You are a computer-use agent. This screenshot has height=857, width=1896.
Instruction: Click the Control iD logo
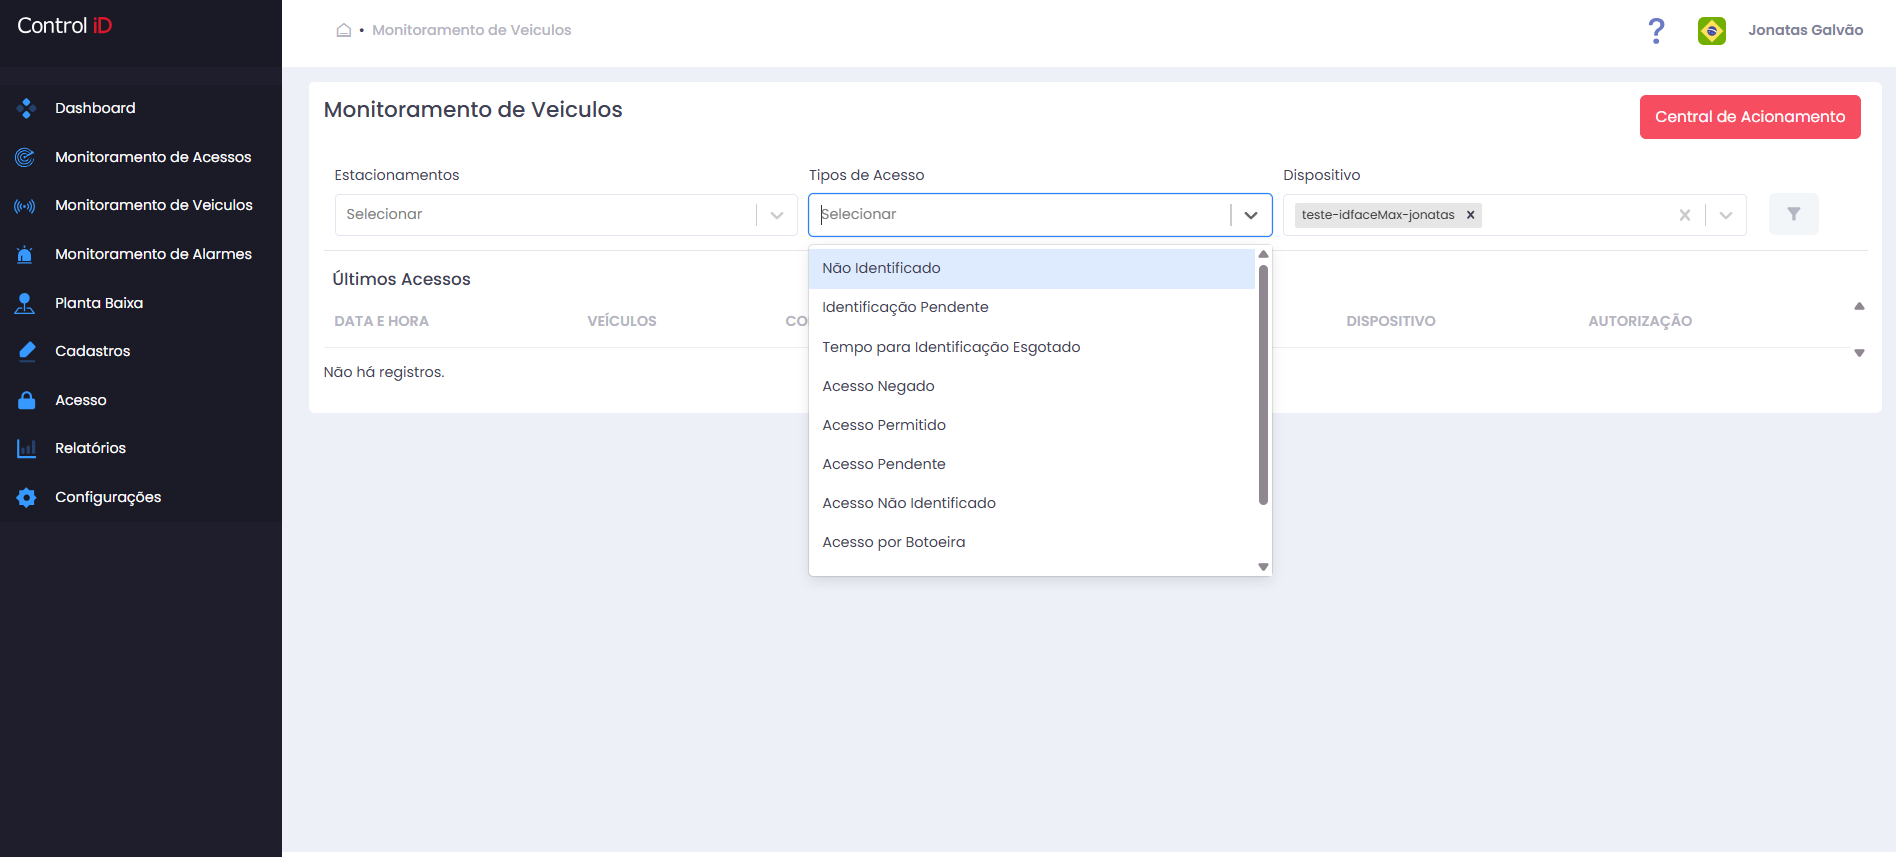pos(65,26)
